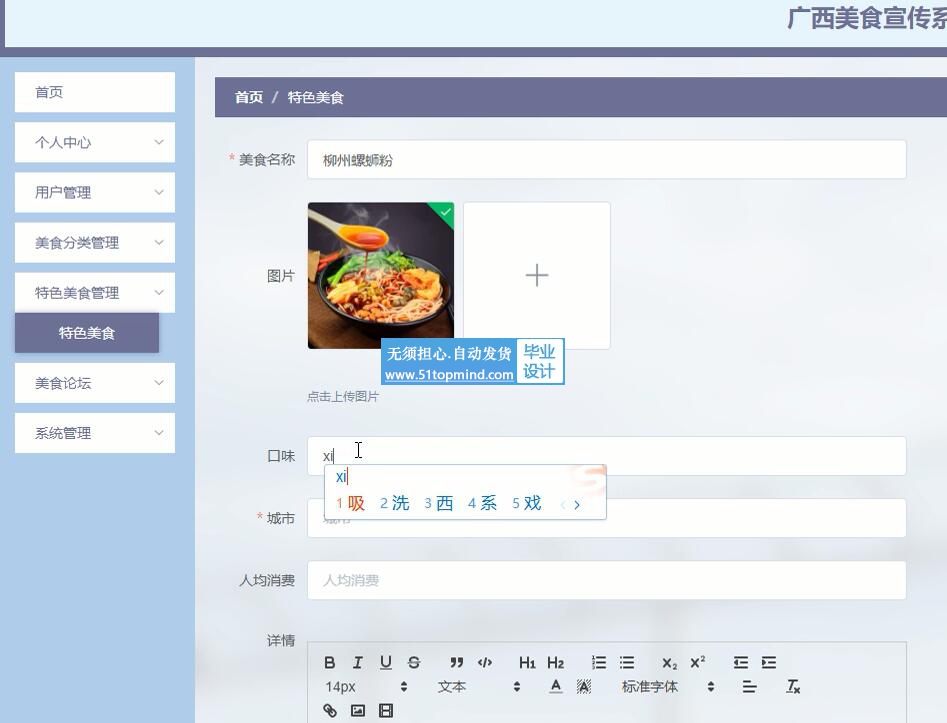
Task: Click the insert link icon
Action: click(x=330, y=710)
